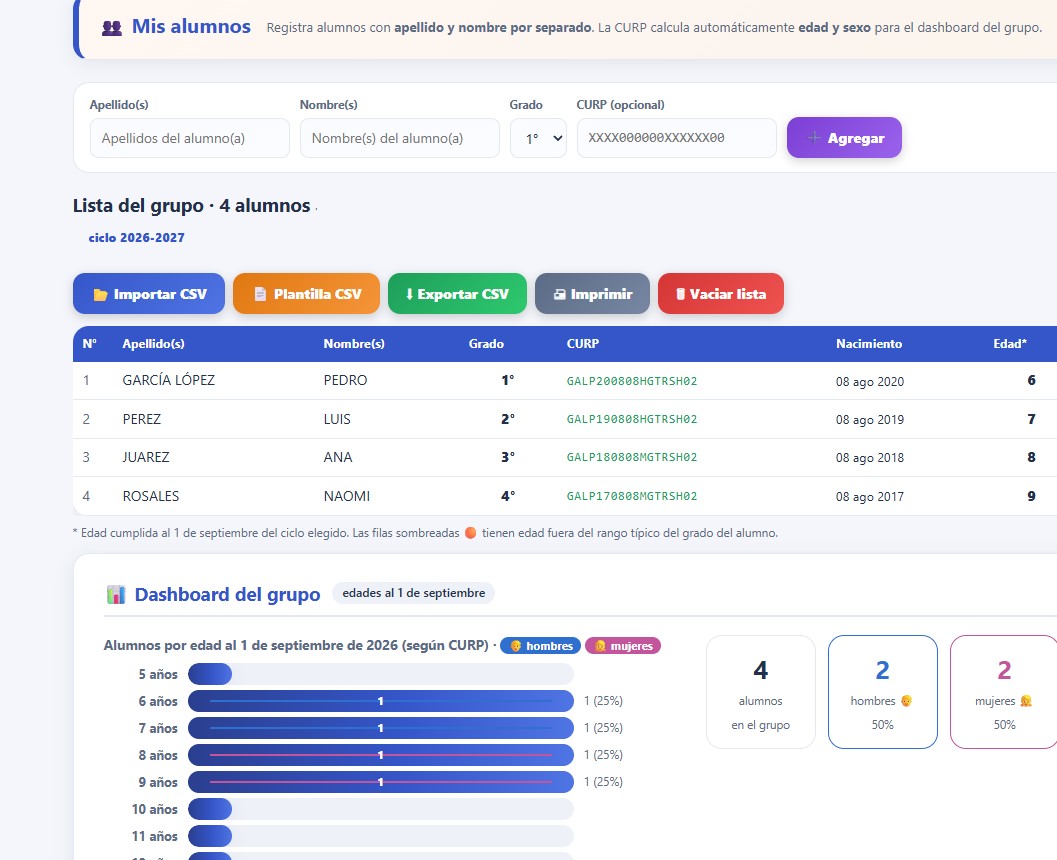Click the Agregar button

pos(844,138)
